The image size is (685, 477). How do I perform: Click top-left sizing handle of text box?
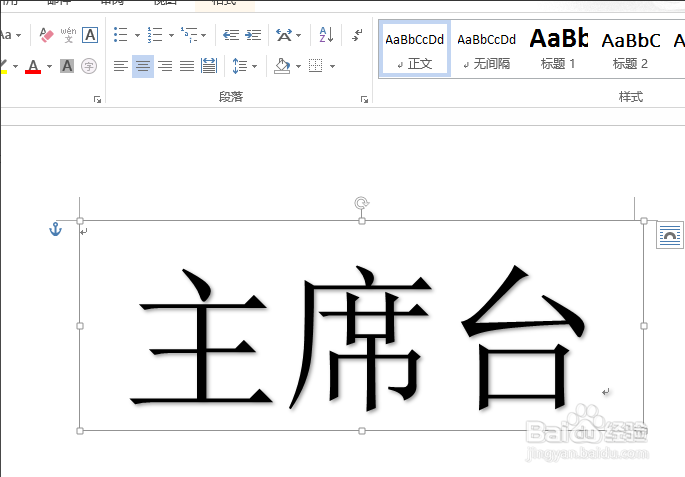tap(80, 221)
